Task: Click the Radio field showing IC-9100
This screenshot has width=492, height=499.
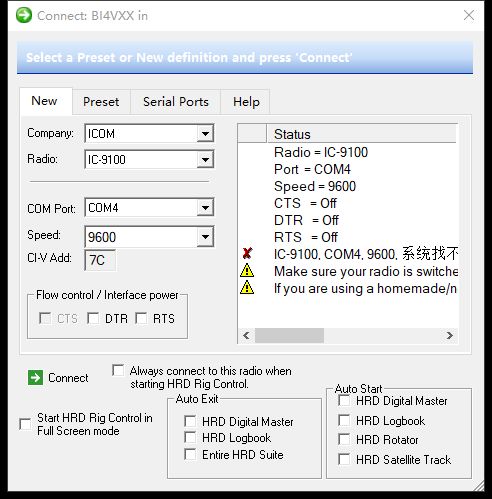Action: click(x=149, y=159)
